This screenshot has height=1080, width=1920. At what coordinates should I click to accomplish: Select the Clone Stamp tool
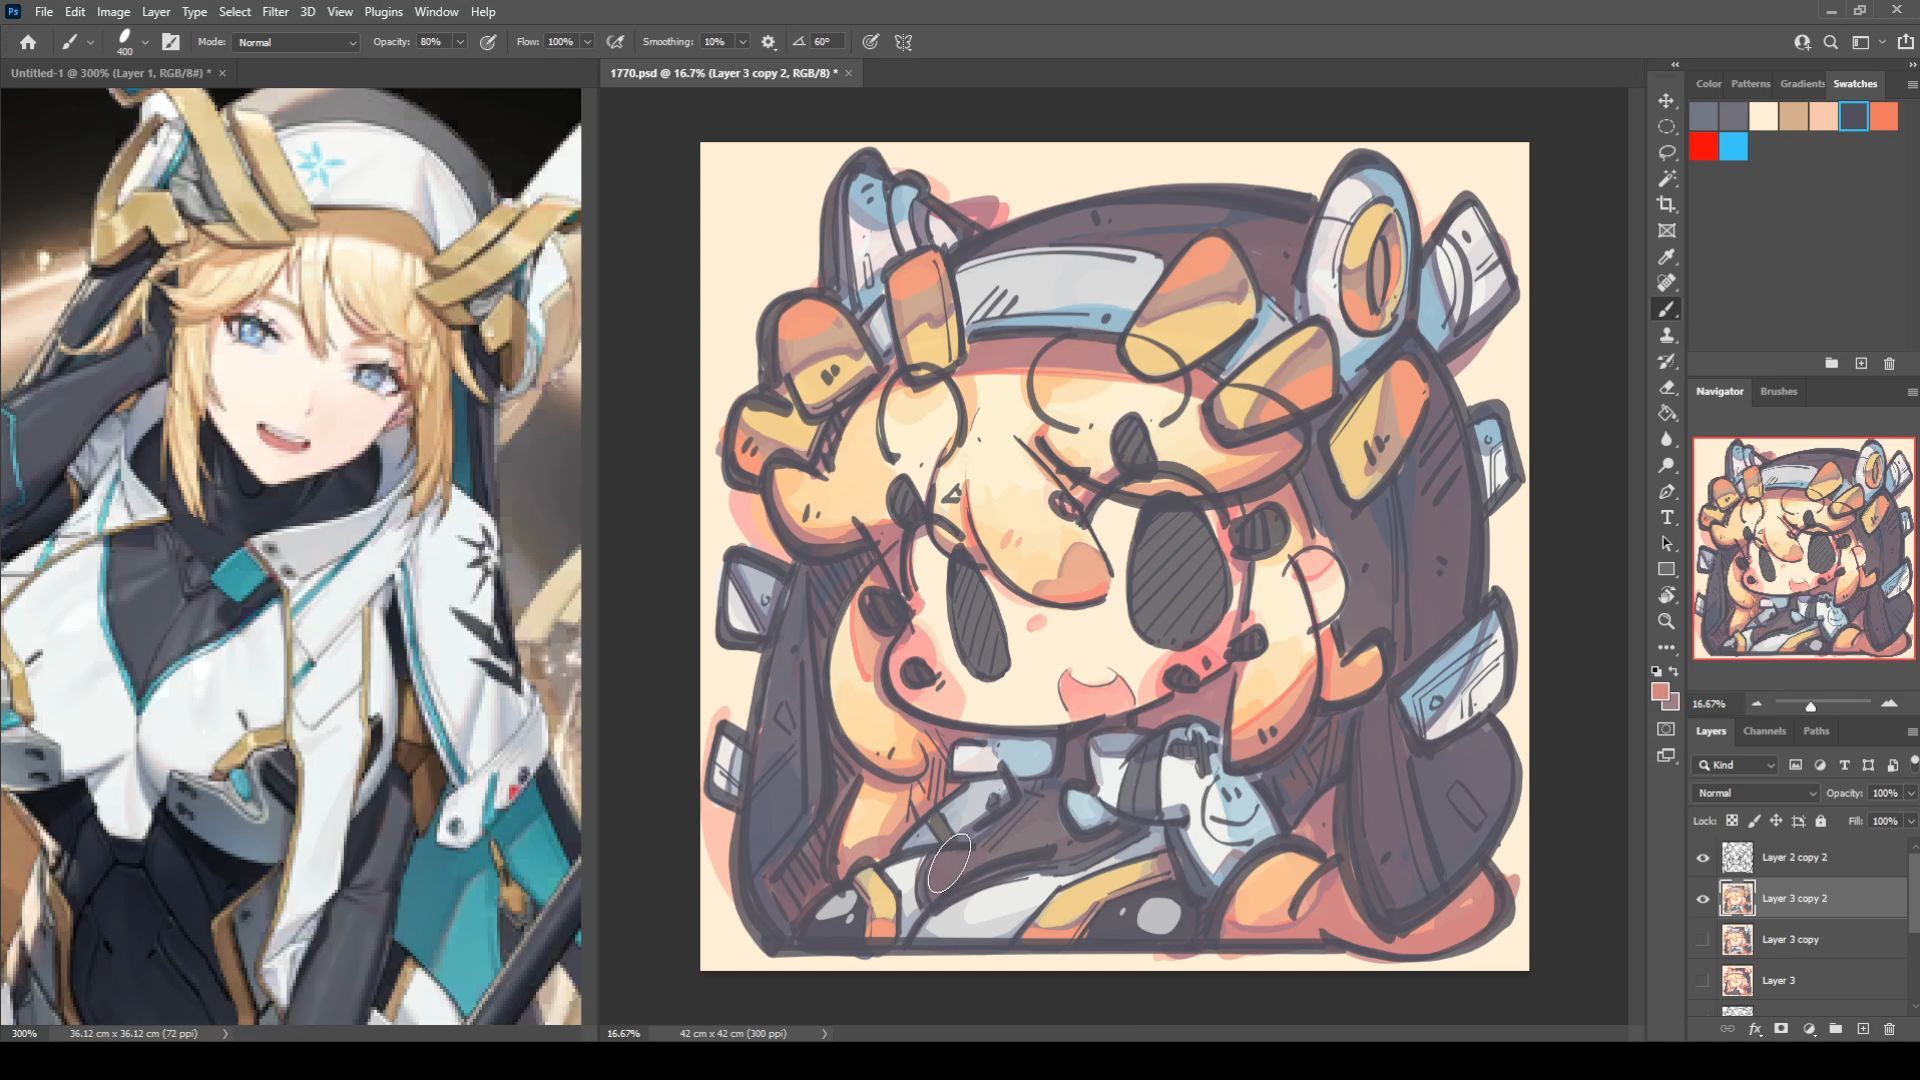[x=1666, y=335]
